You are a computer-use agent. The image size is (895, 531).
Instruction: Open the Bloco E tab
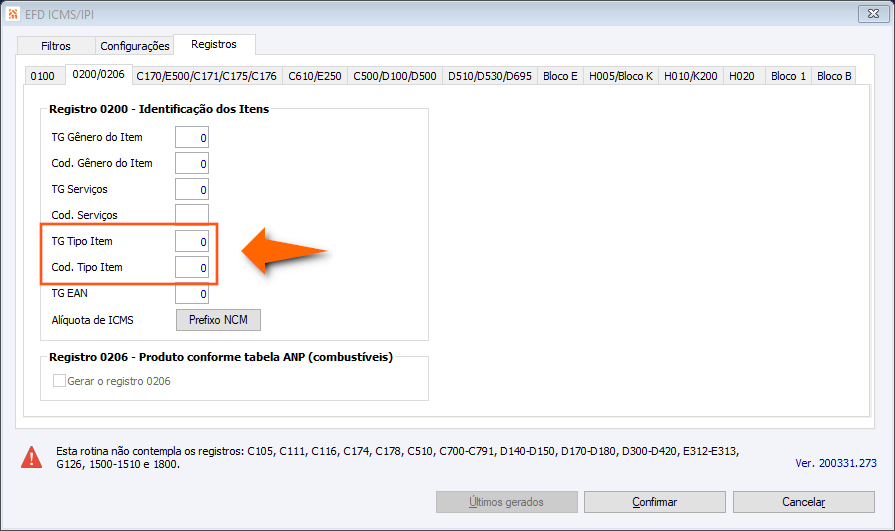pyautogui.click(x=560, y=76)
